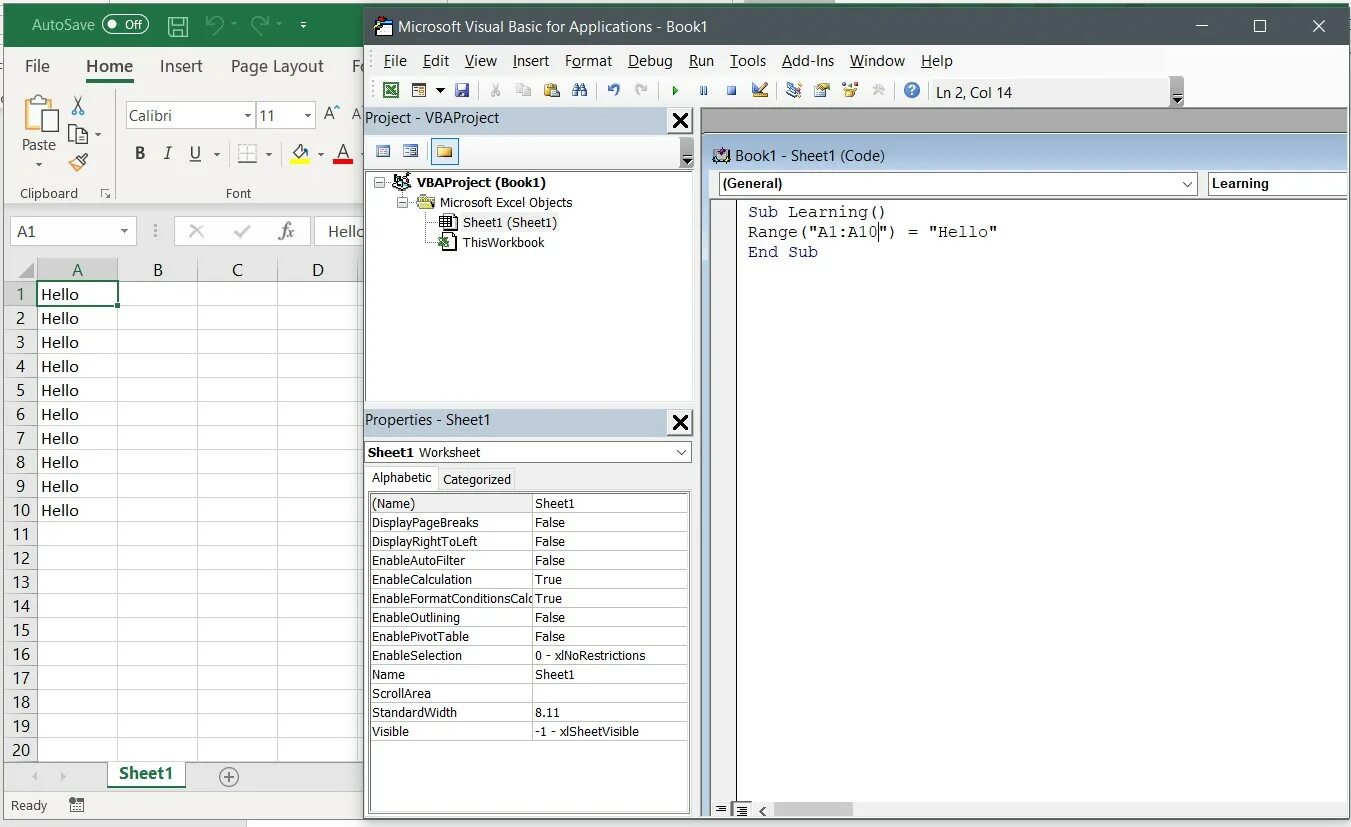Click Excel Name Box showing A1
The width and height of the screenshot is (1351, 827).
click(72, 231)
